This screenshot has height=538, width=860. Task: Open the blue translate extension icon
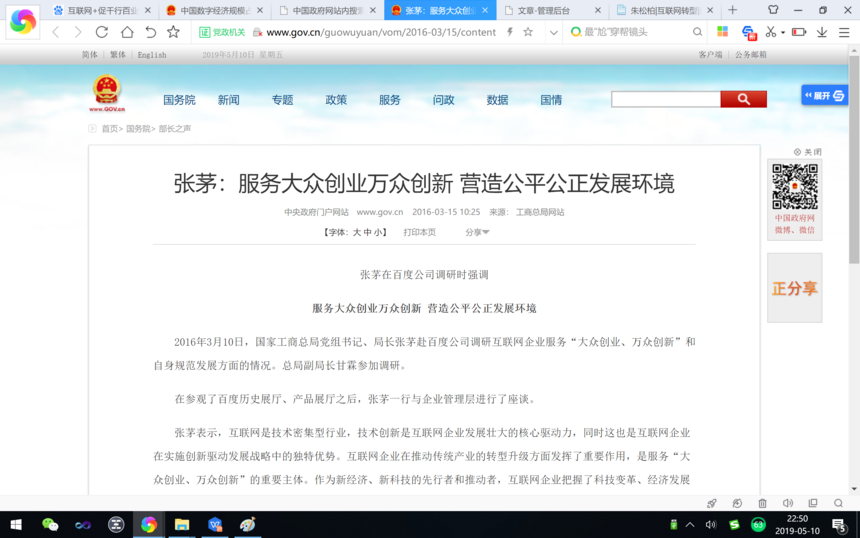pos(749,33)
